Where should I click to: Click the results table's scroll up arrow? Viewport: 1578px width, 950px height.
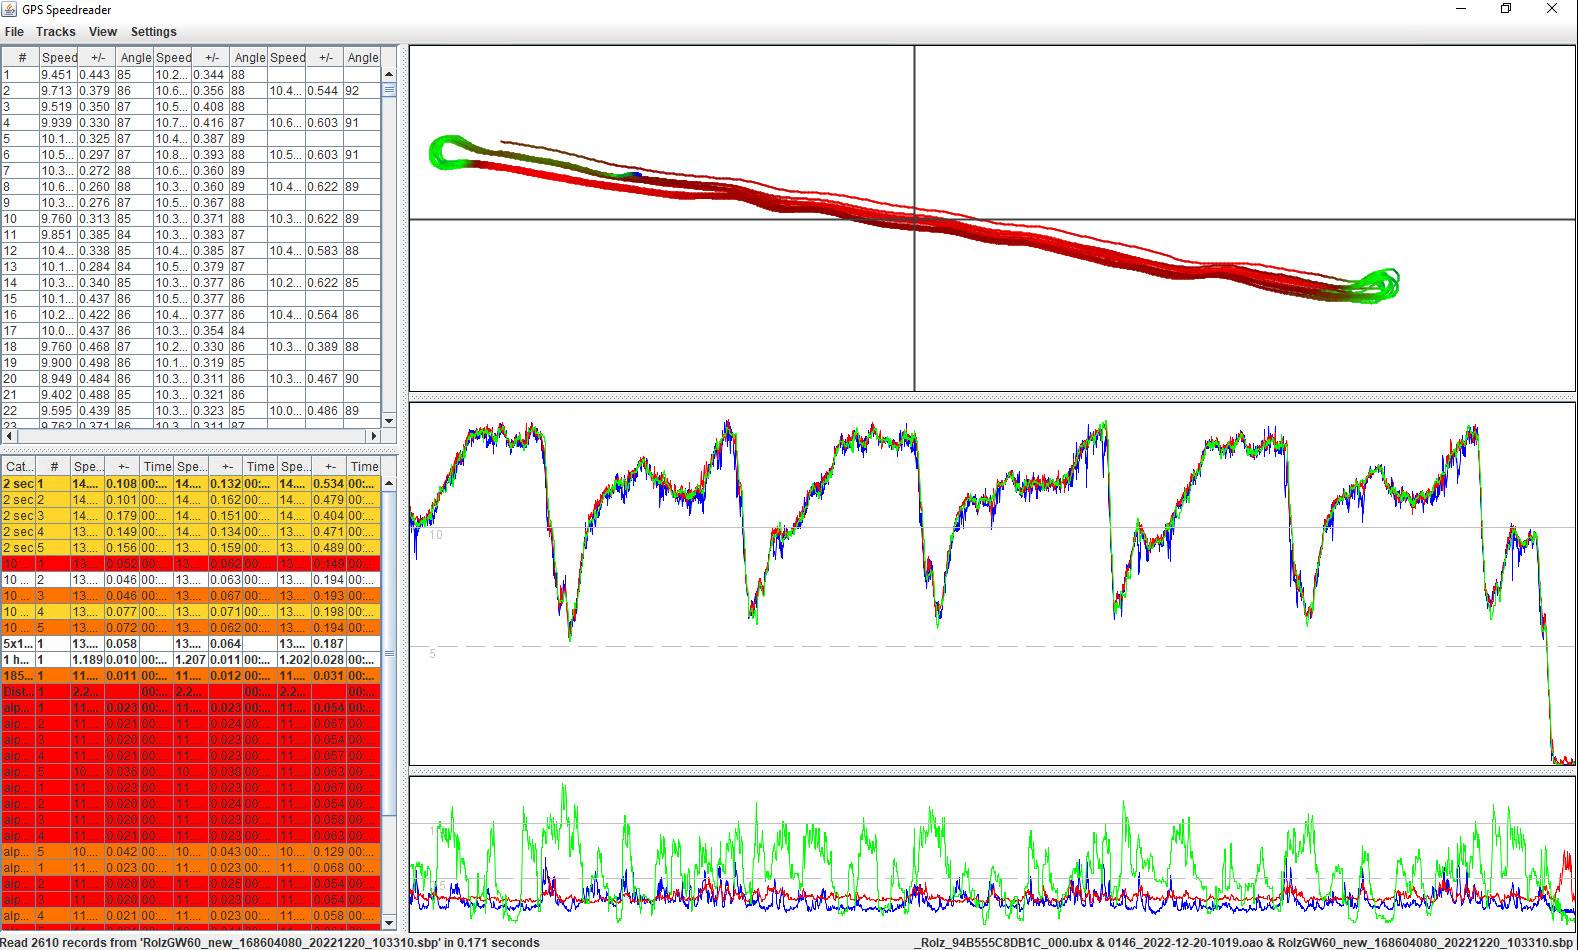point(389,483)
